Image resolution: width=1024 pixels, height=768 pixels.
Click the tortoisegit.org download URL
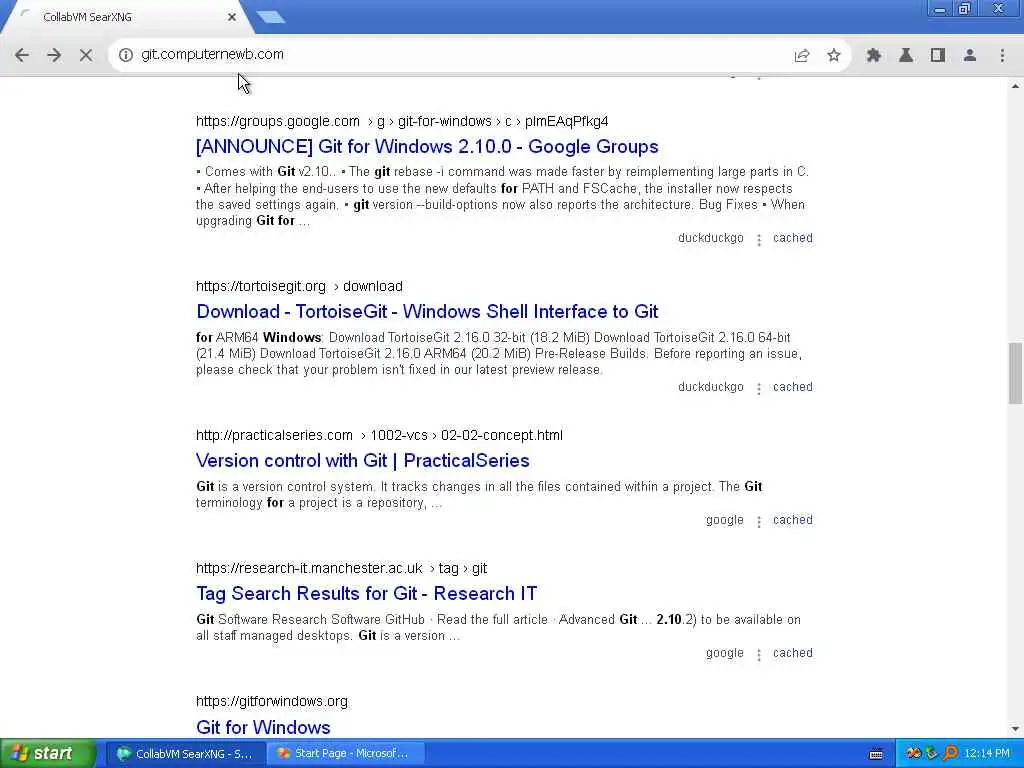299,287
